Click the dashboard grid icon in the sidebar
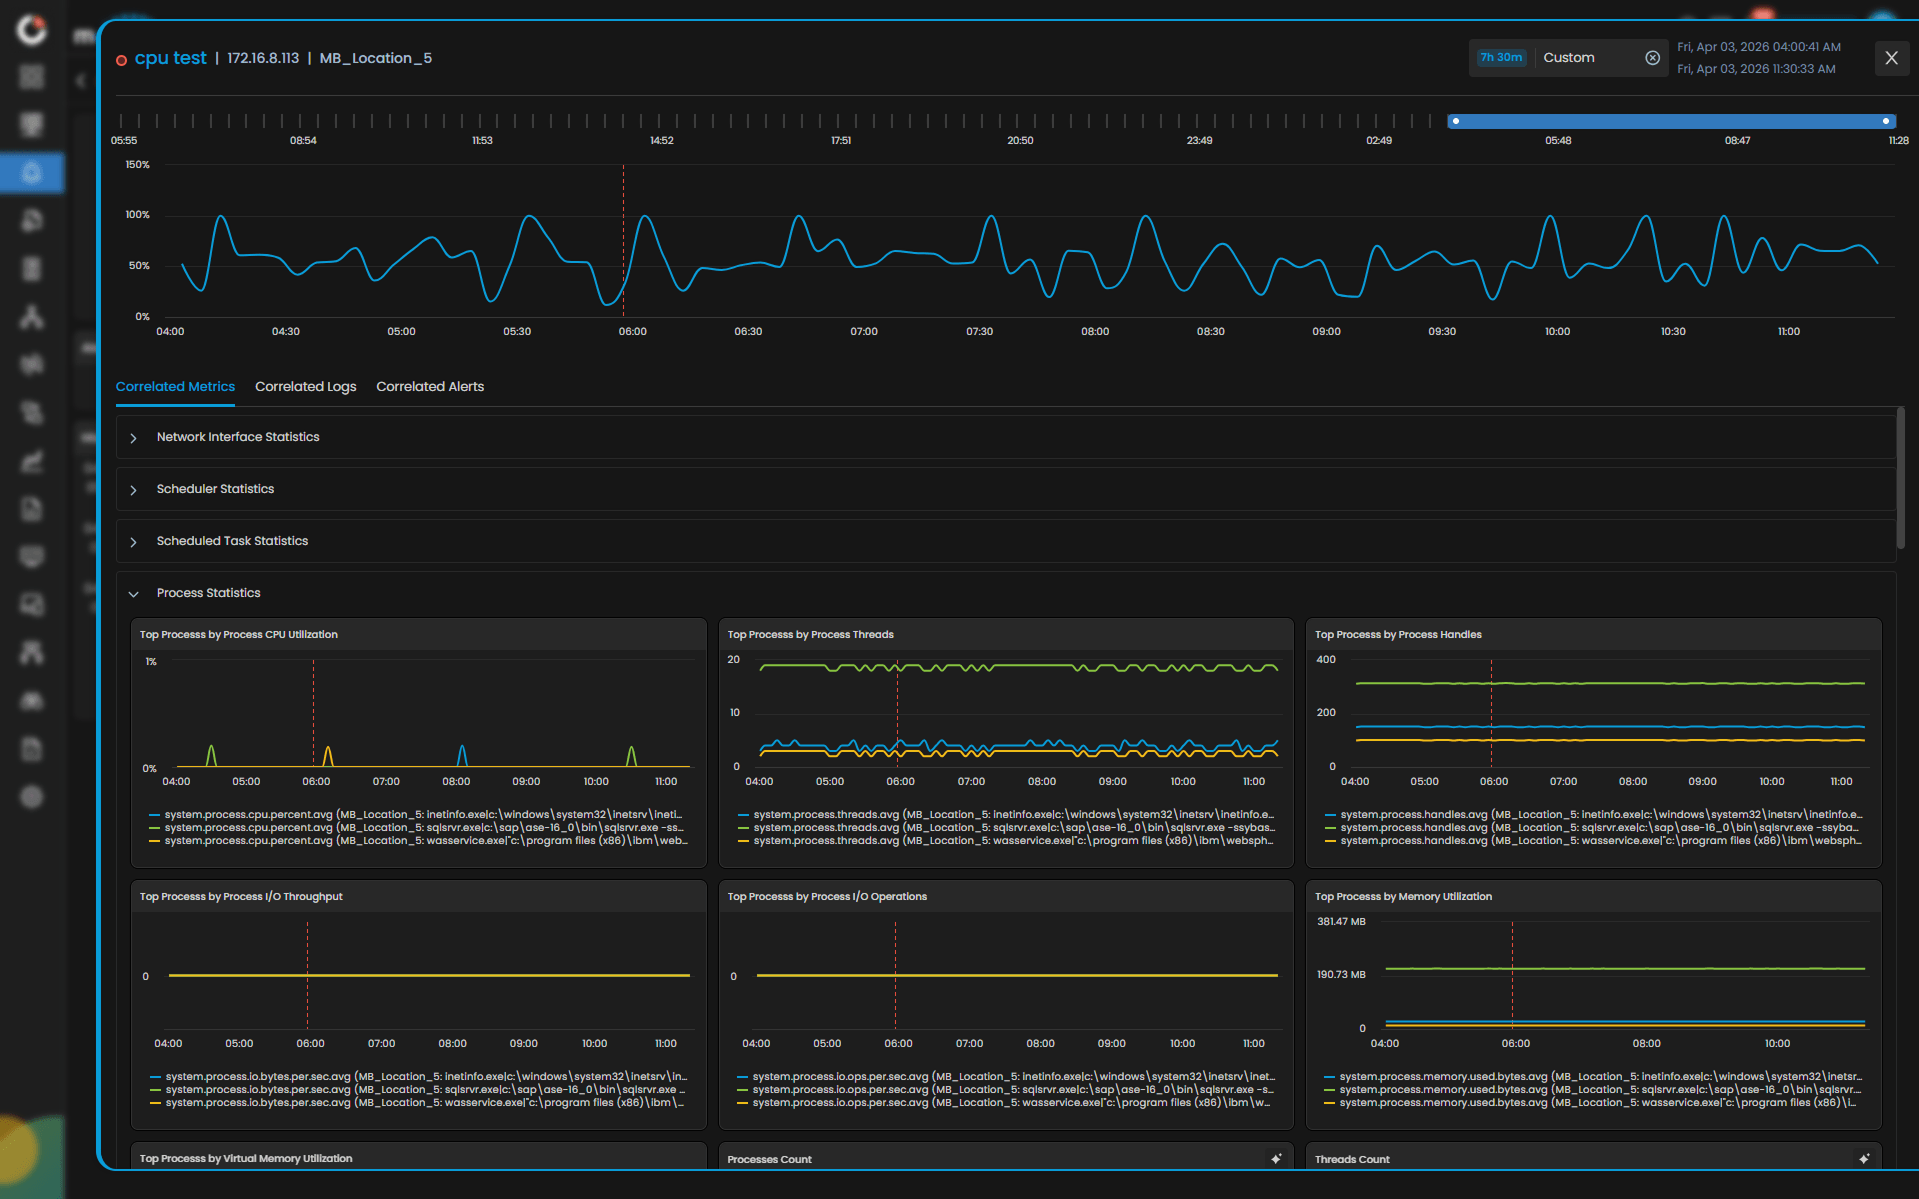 click(31, 76)
